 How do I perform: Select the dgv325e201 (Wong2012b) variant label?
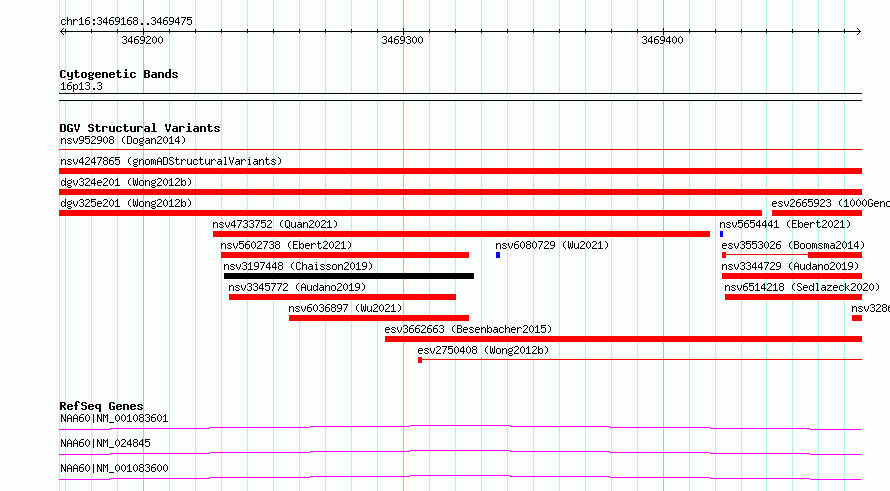pyautogui.click(x=126, y=203)
